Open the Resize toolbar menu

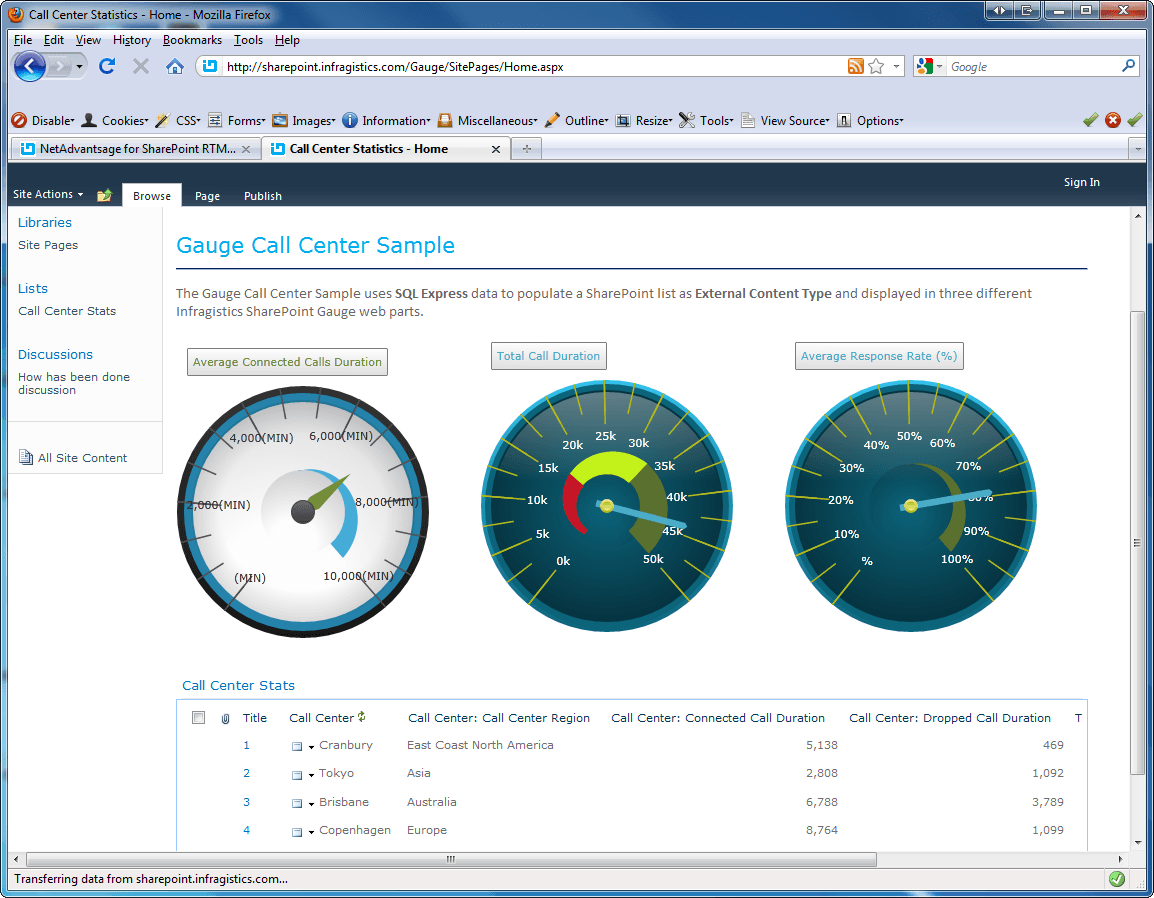[x=644, y=121]
